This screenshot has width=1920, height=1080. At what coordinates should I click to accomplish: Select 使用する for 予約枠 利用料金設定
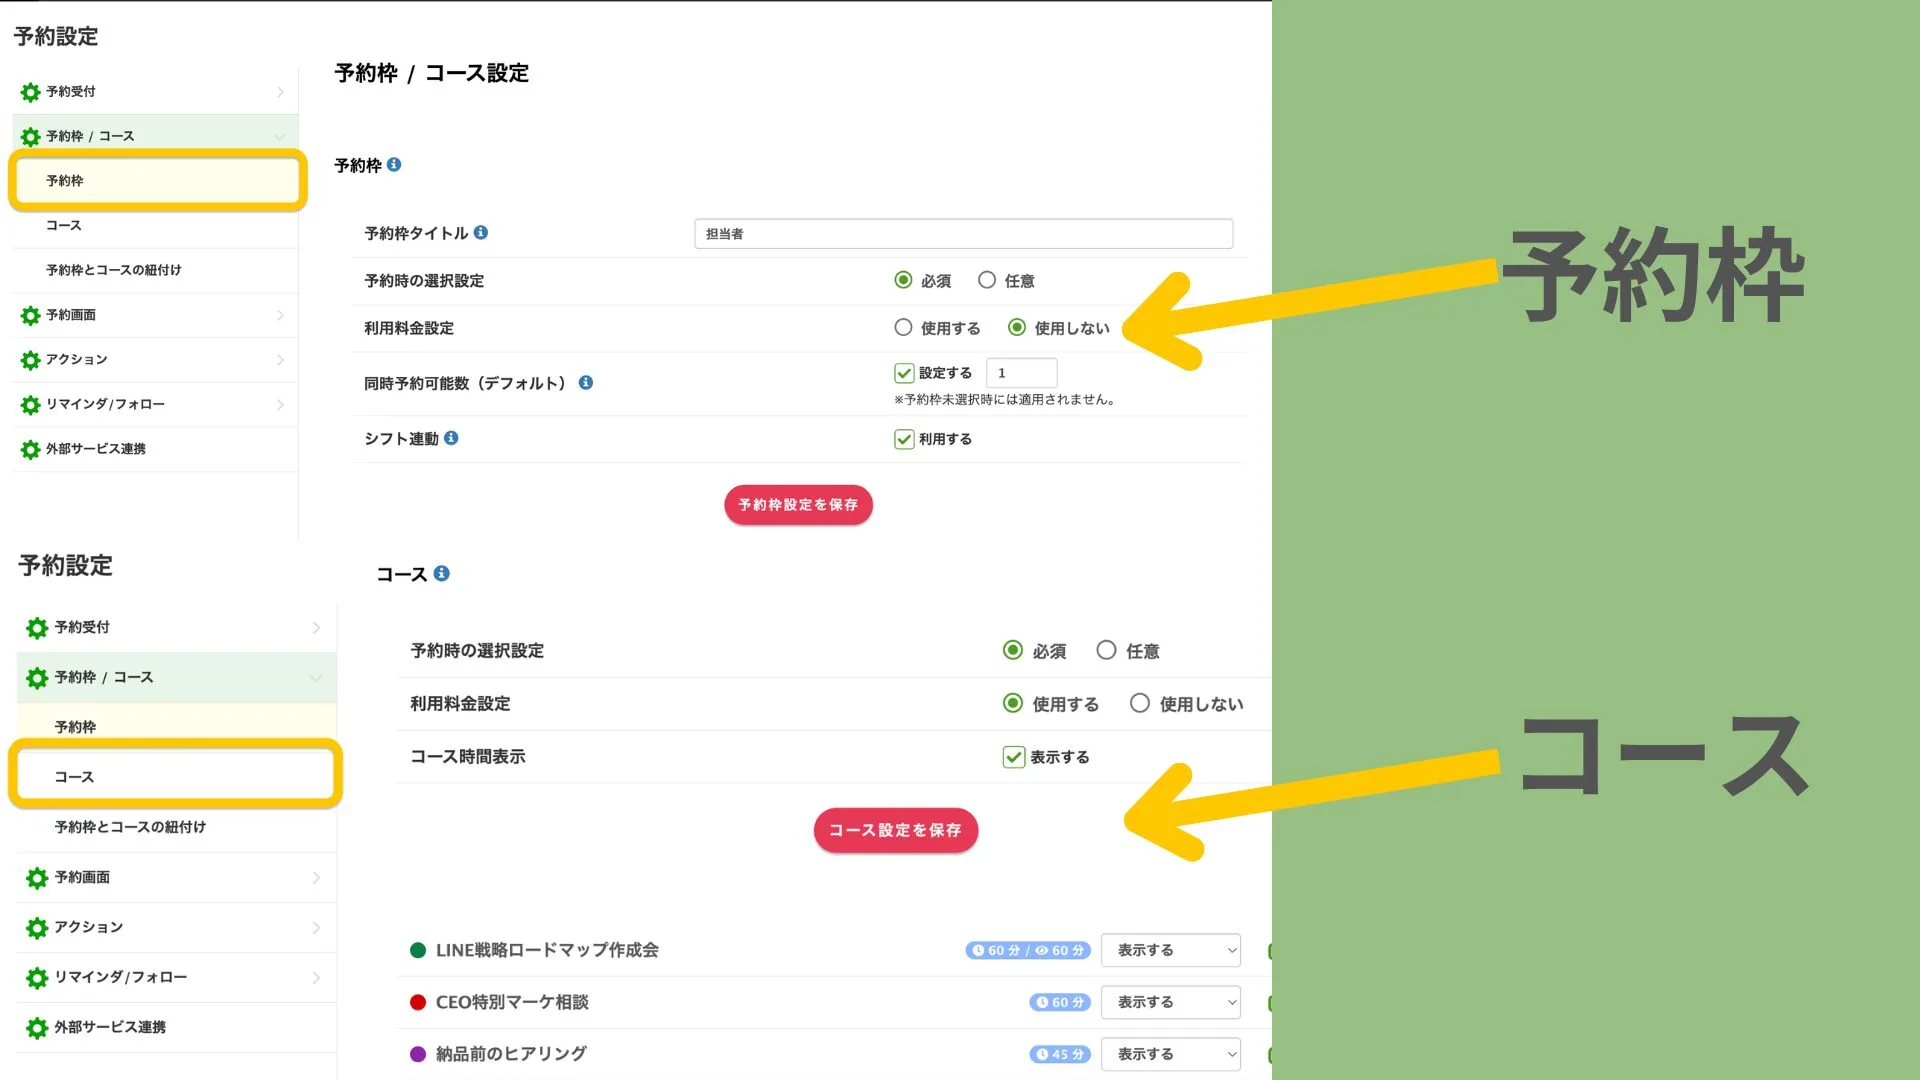[x=903, y=327]
